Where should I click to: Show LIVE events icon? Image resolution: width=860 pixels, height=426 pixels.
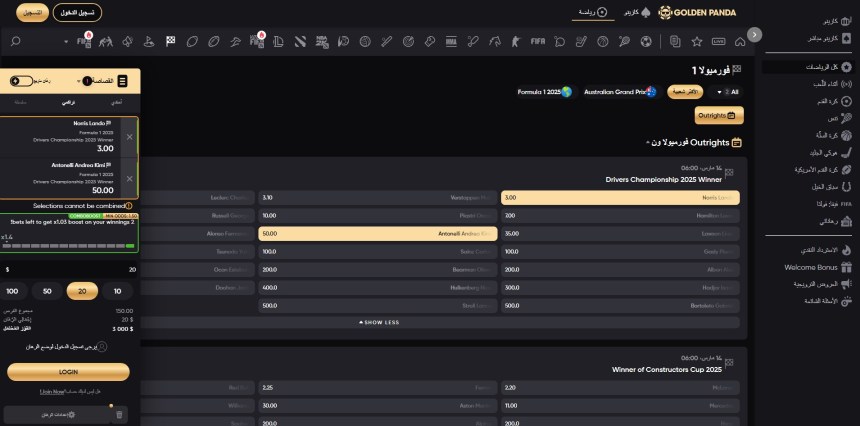718,41
